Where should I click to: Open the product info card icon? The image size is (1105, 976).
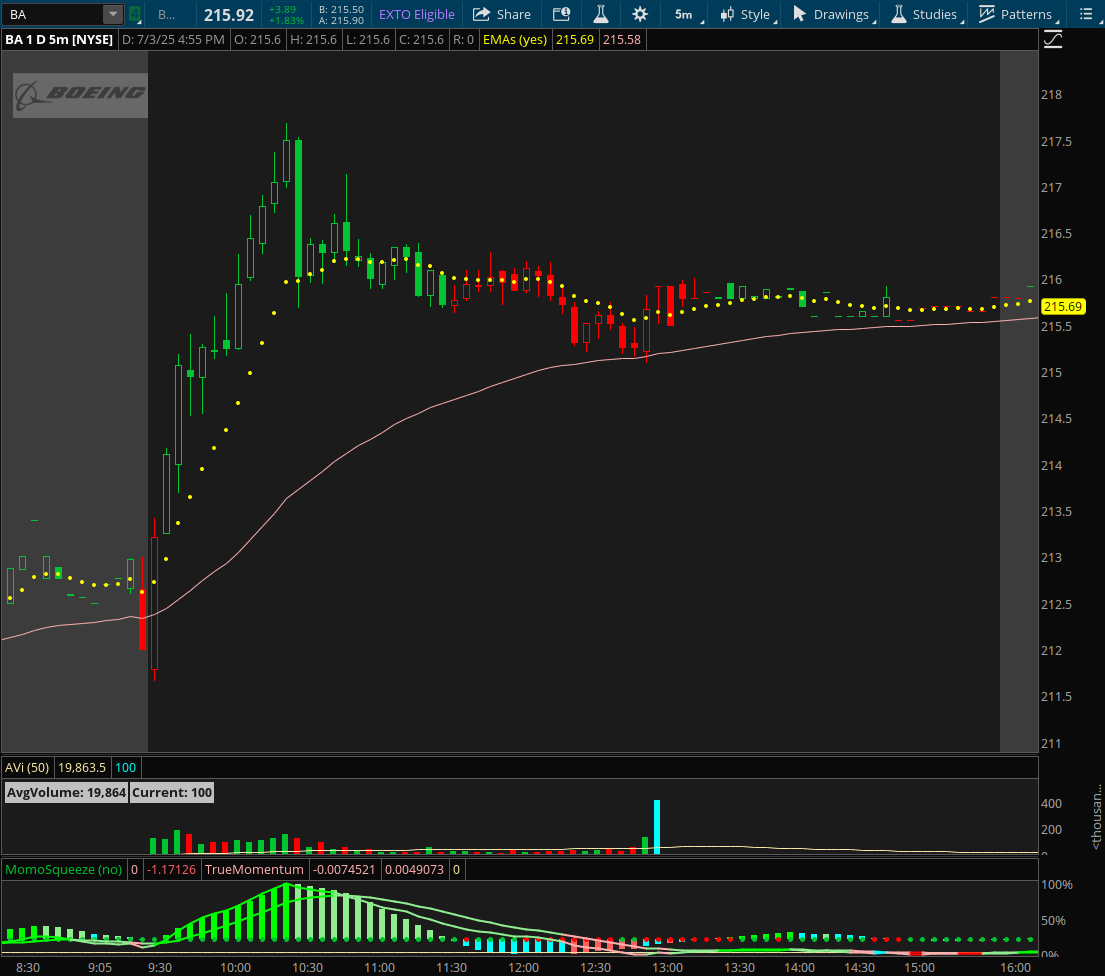pos(561,14)
